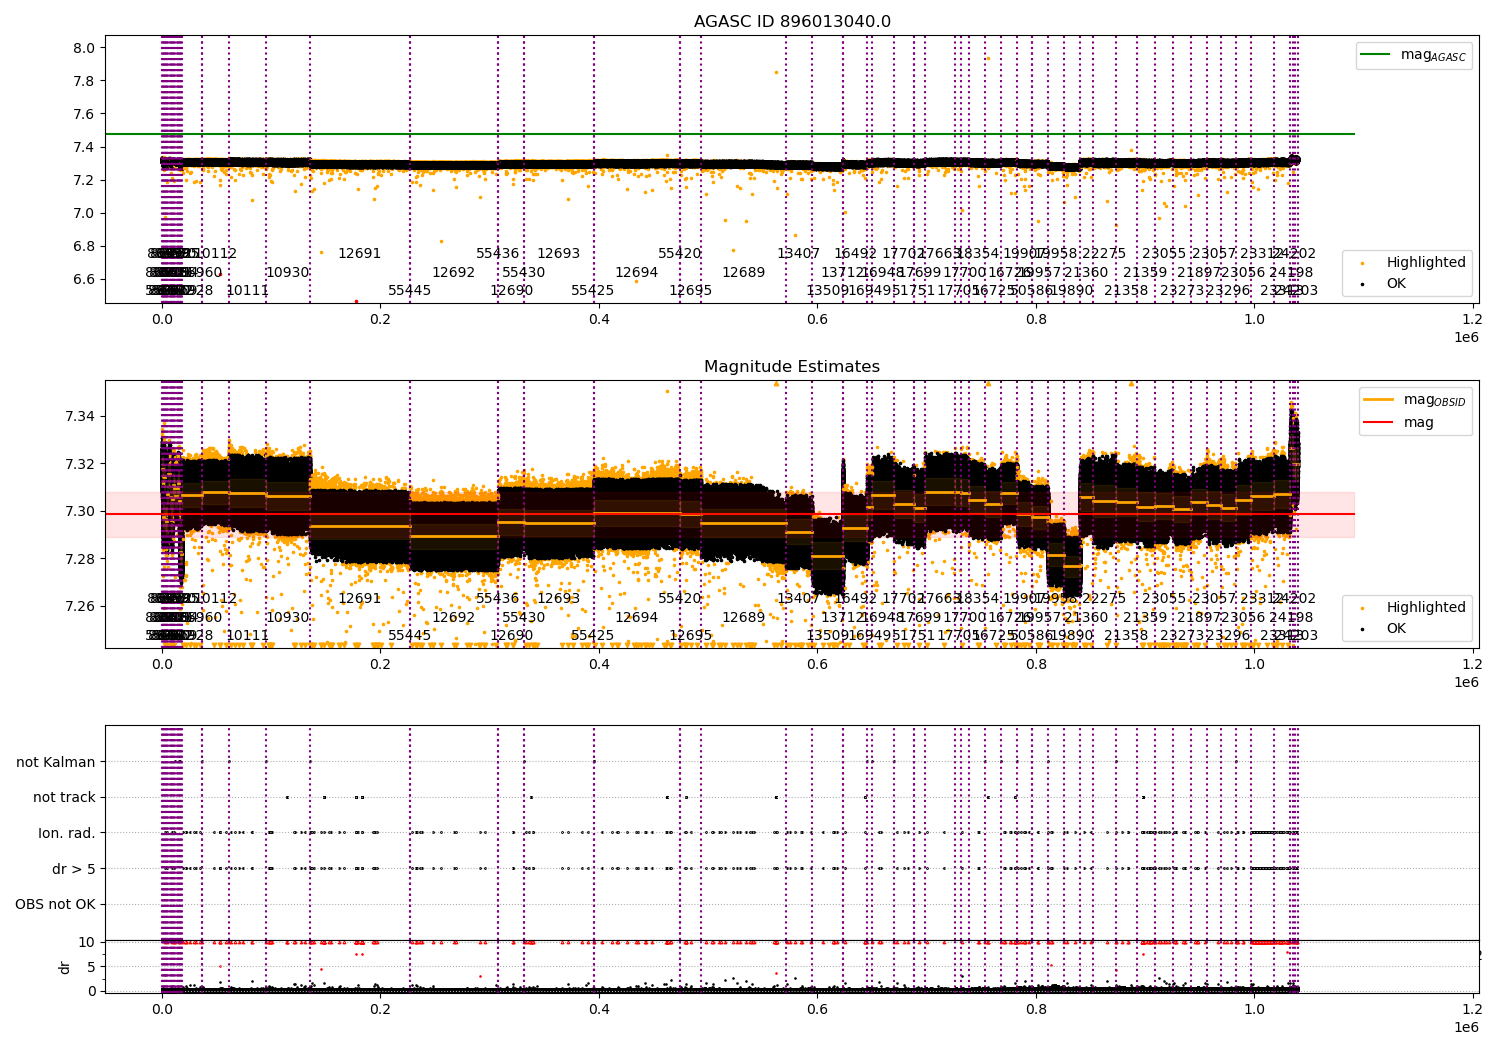Click obsid label 12689 in middle plot
The image size is (1500, 1050).
[x=744, y=617]
